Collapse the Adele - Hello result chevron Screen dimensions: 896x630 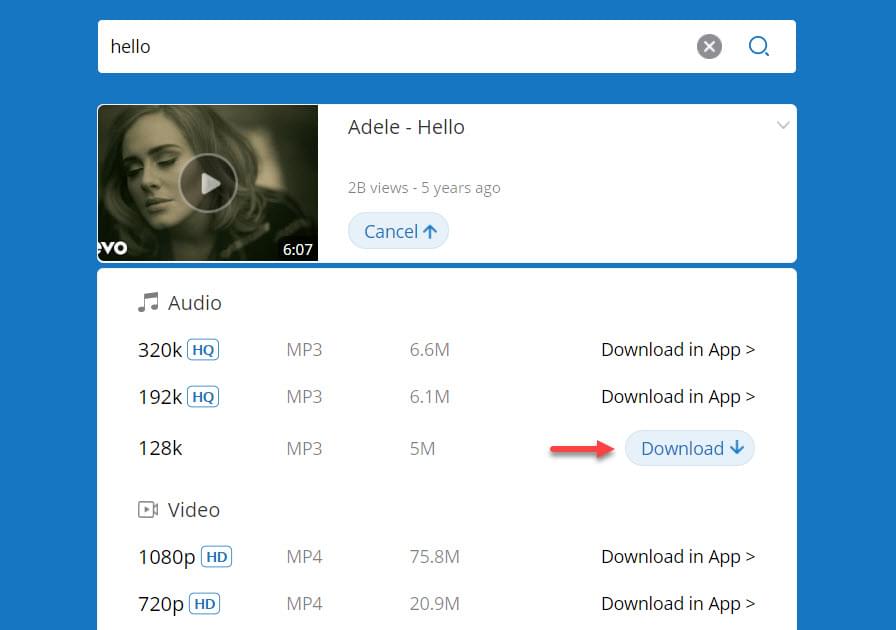783,125
